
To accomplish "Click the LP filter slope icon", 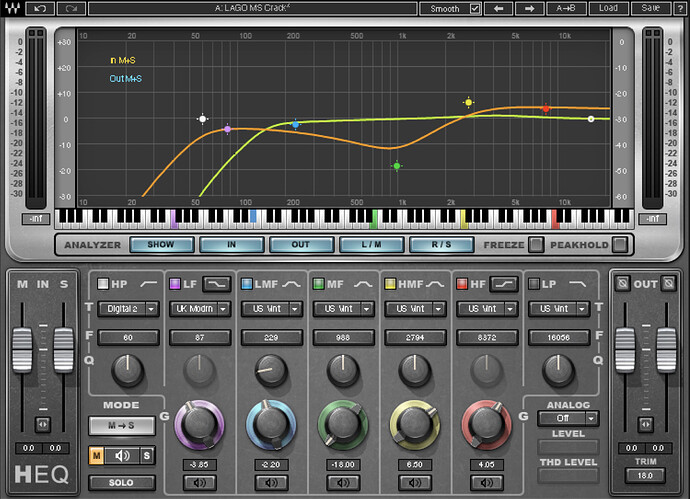I will click(577, 284).
